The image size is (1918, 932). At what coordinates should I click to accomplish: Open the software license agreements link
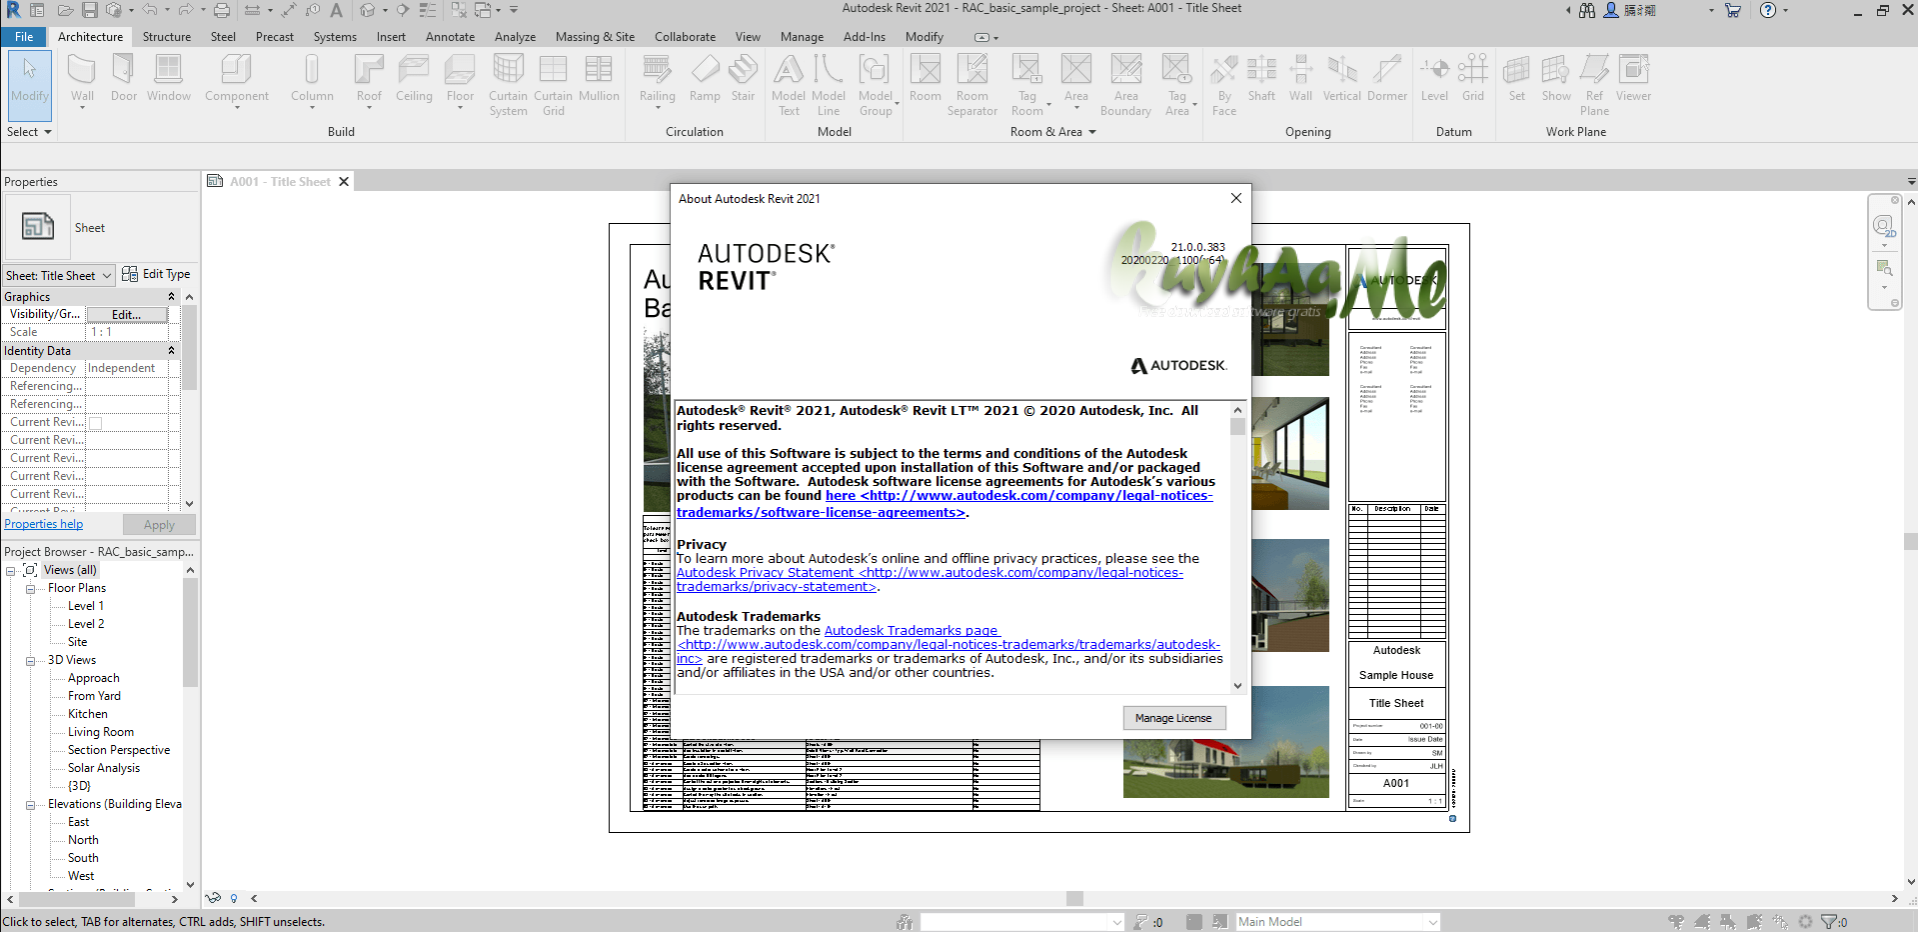[944, 504]
